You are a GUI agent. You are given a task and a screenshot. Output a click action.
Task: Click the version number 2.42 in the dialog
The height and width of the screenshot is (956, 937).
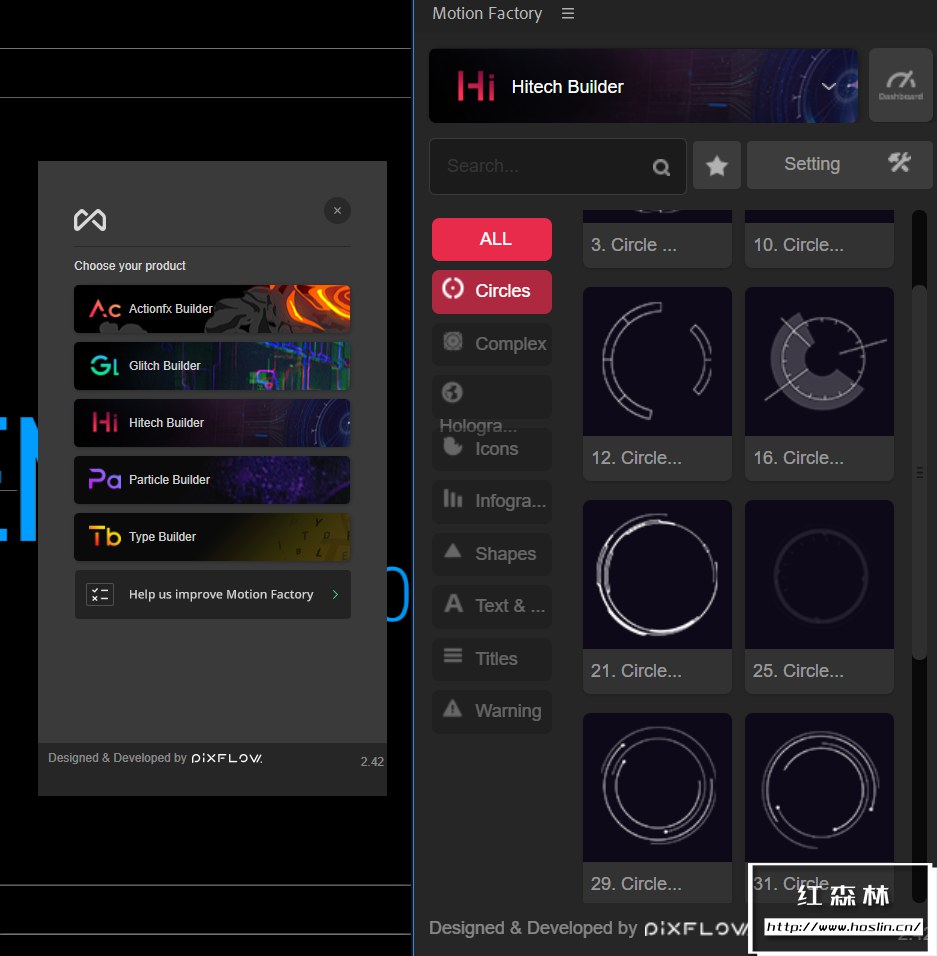coord(372,762)
